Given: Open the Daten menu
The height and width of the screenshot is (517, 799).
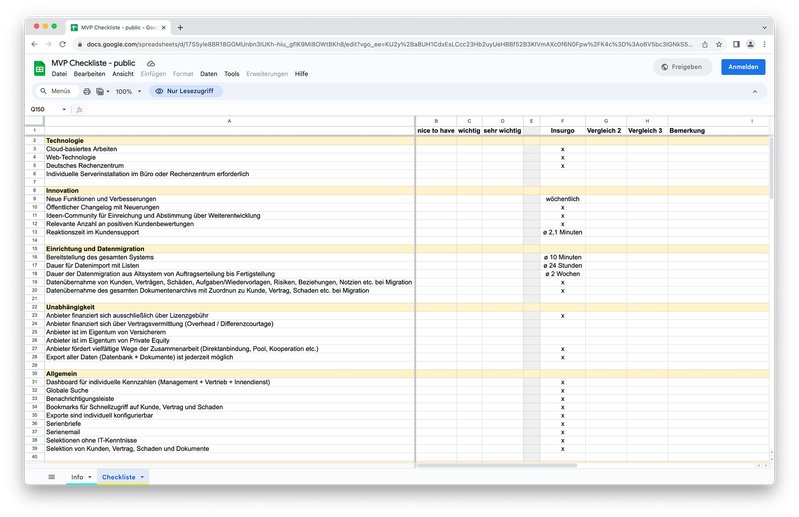Looking at the screenshot, I should 208,74.
